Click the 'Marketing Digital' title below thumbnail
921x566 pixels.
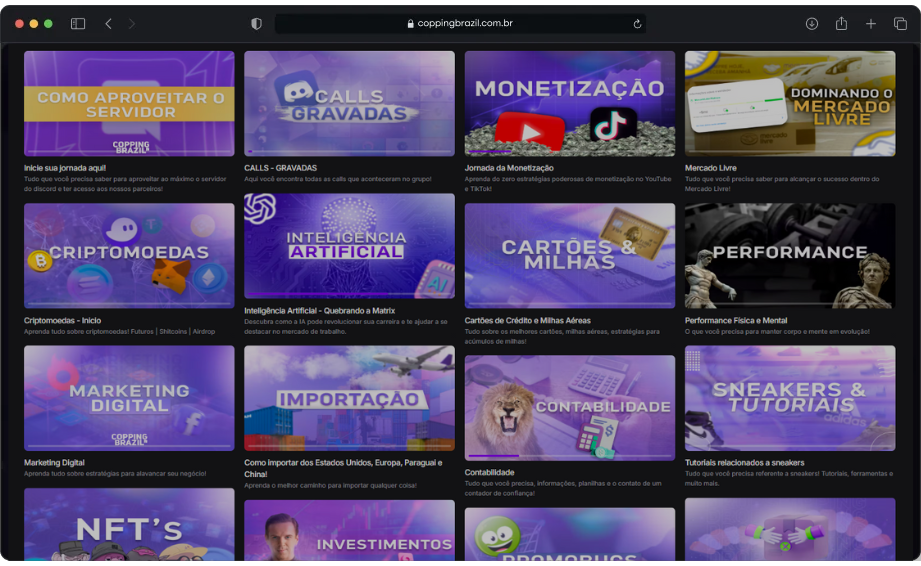pyautogui.click(x=54, y=463)
